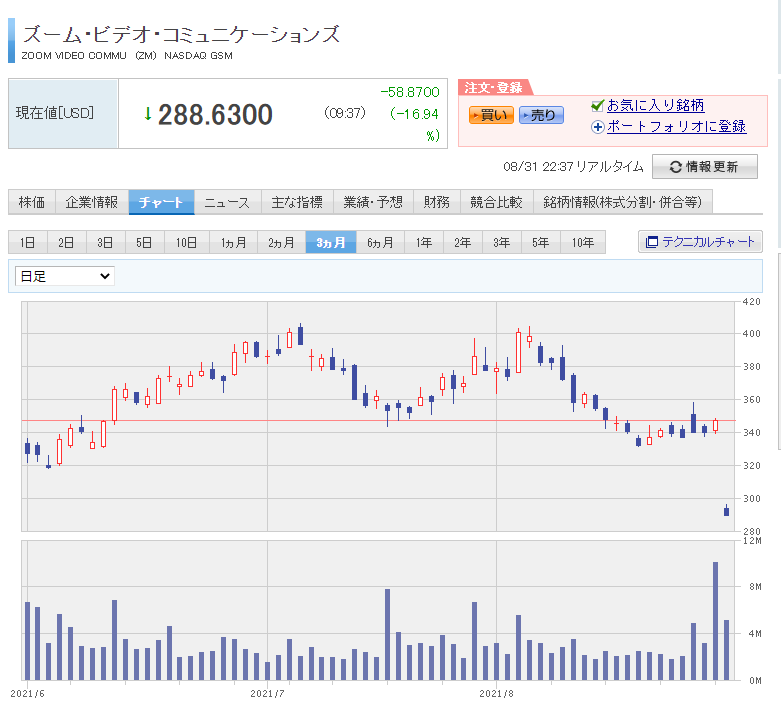Open the 業績・予想 tab
Viewport: 781px width, 704px height.
(x=373, y=202)
